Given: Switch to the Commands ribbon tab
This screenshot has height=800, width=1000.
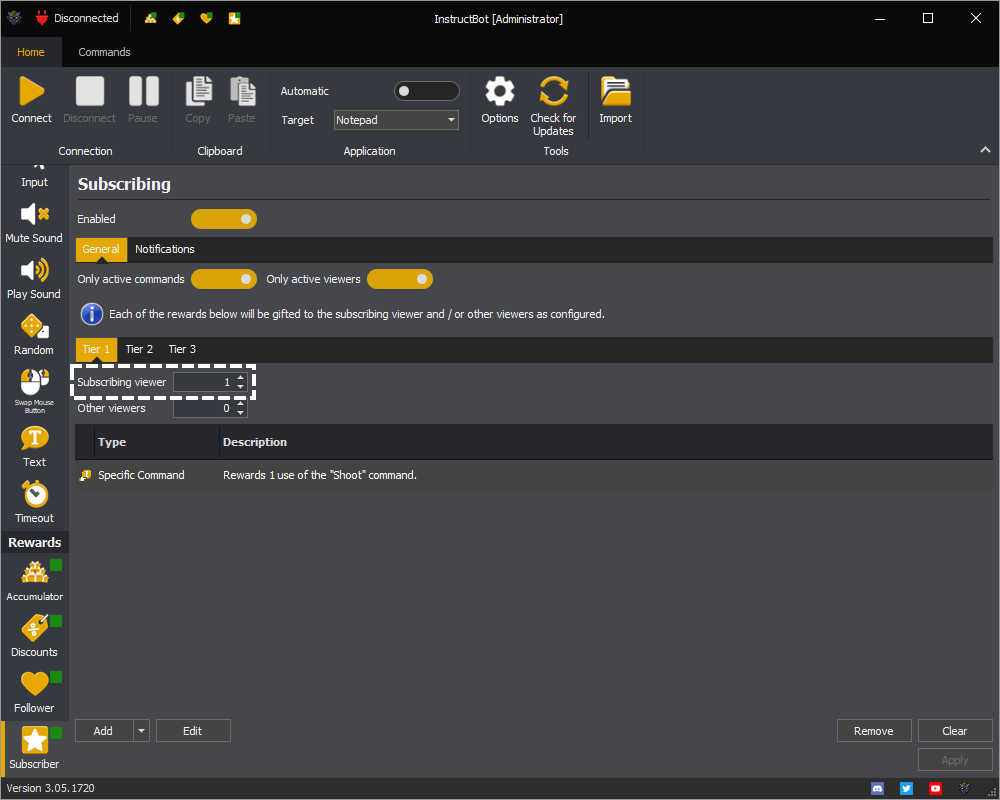Looking at the screenshot, I should coord(105,52).
